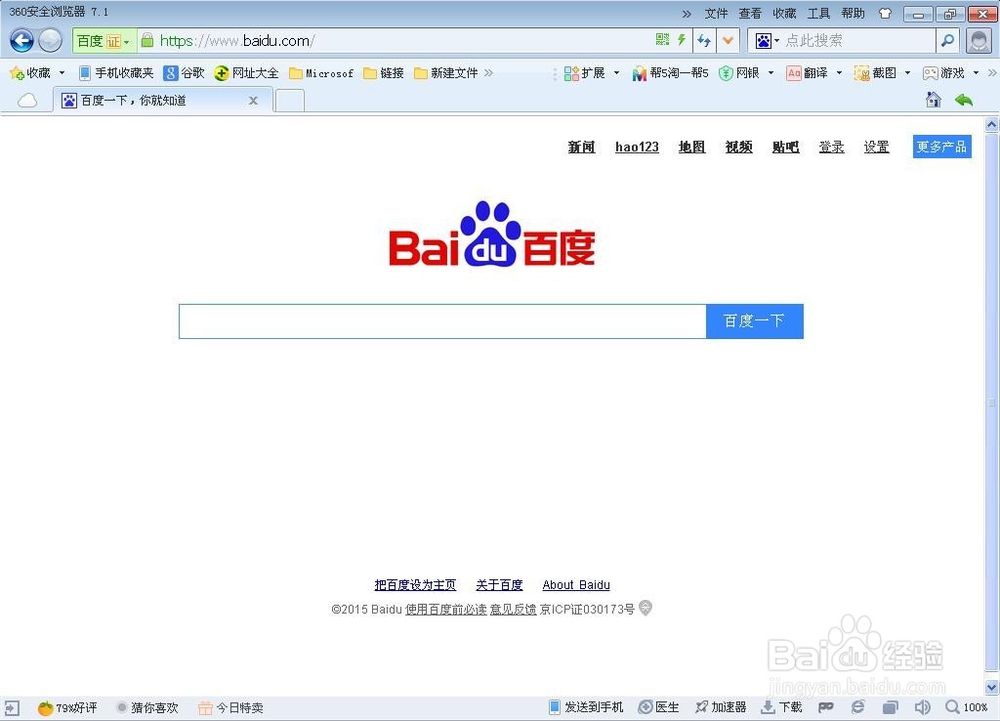The width and height of the screenshot is (1000, 721).
Task: Click the green lightning speed-mode icon
Action: coord(681,40)
